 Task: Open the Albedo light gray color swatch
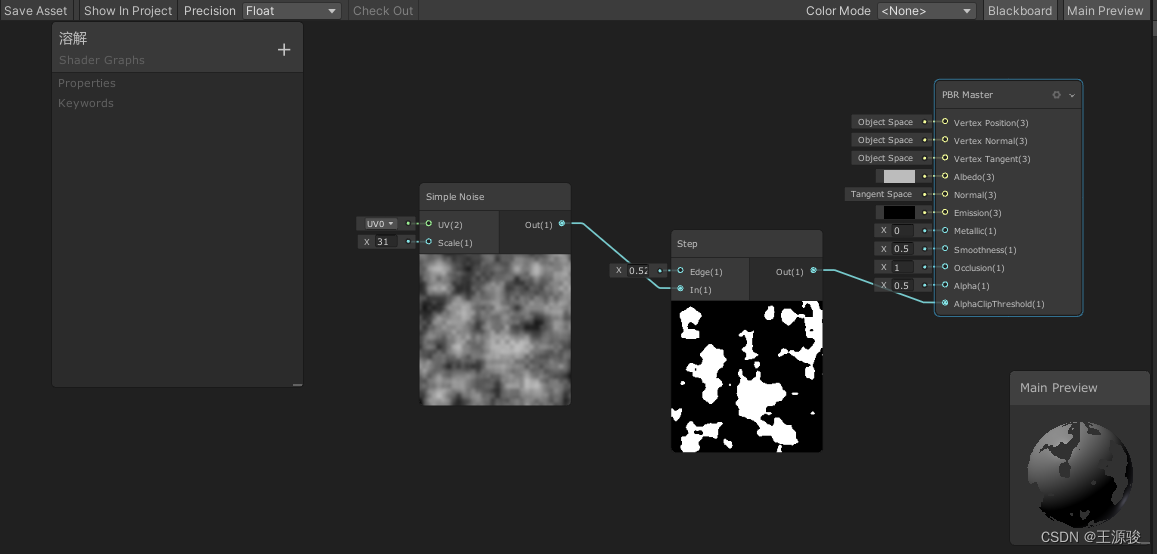tap(899, 177)
